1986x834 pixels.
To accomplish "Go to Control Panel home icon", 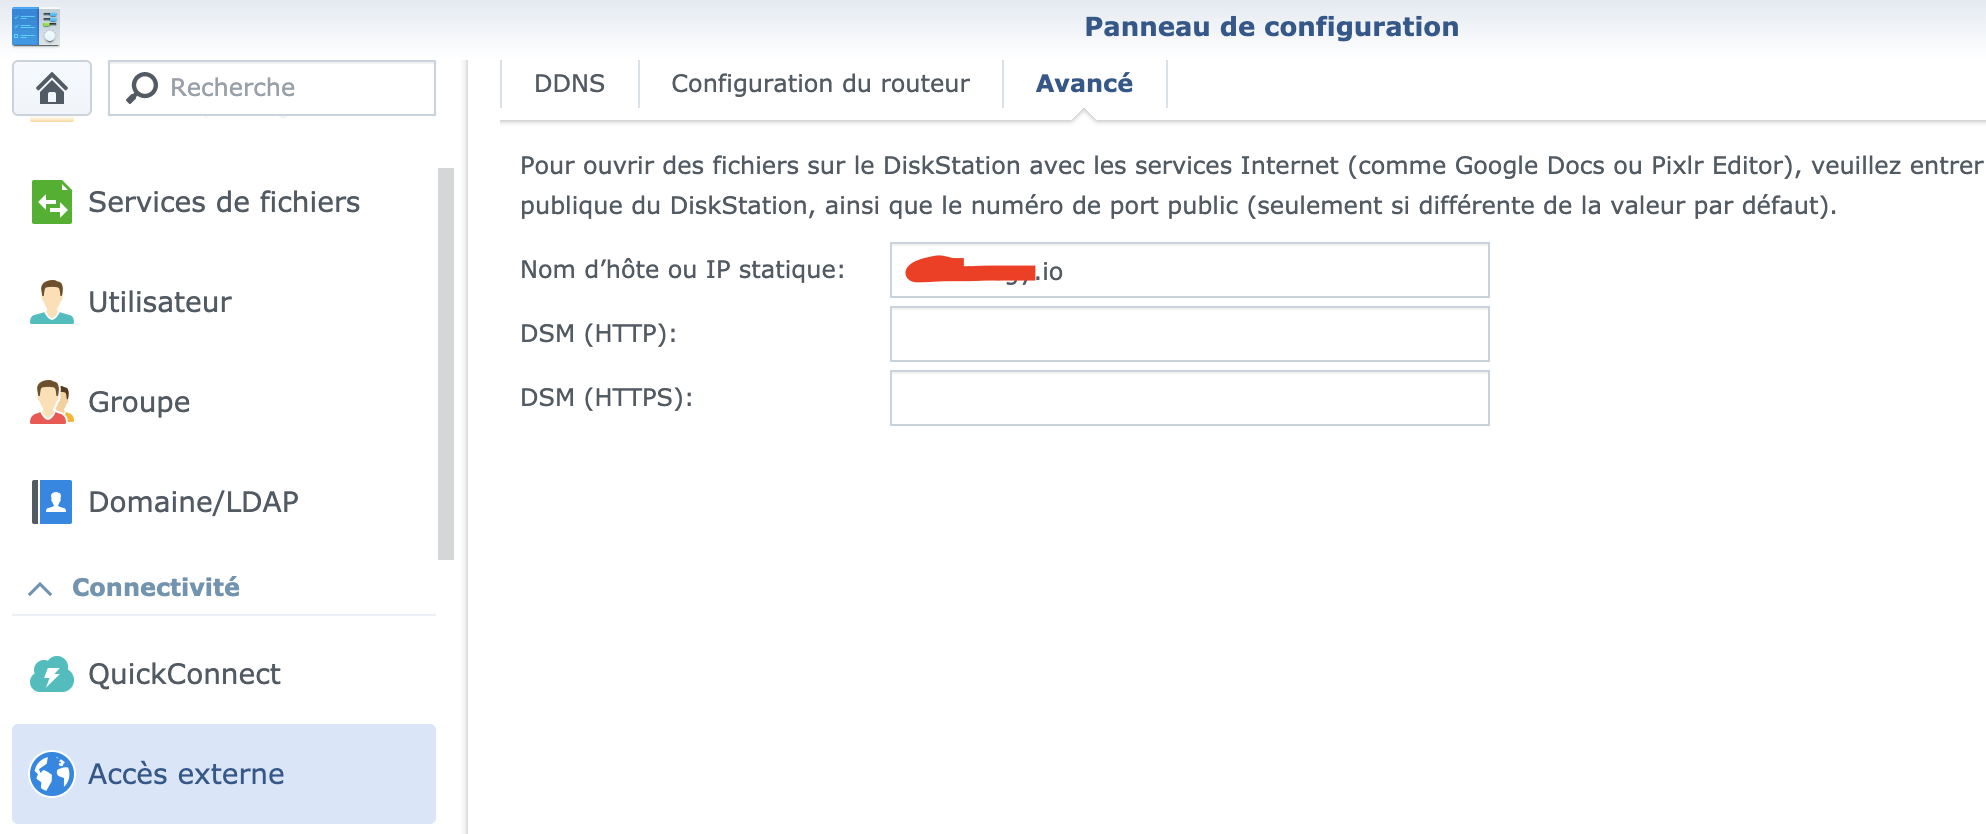I will 52,88.
